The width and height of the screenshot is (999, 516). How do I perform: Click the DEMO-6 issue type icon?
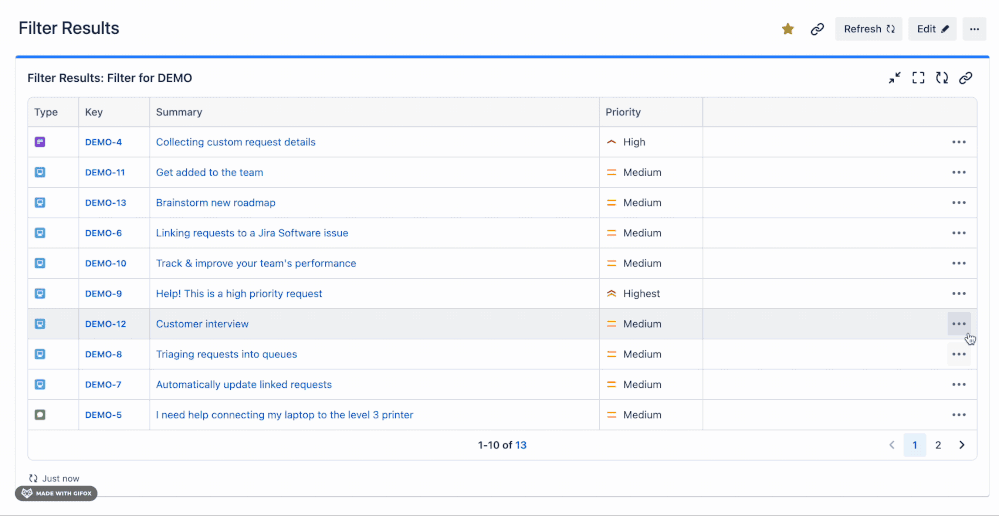40,233
